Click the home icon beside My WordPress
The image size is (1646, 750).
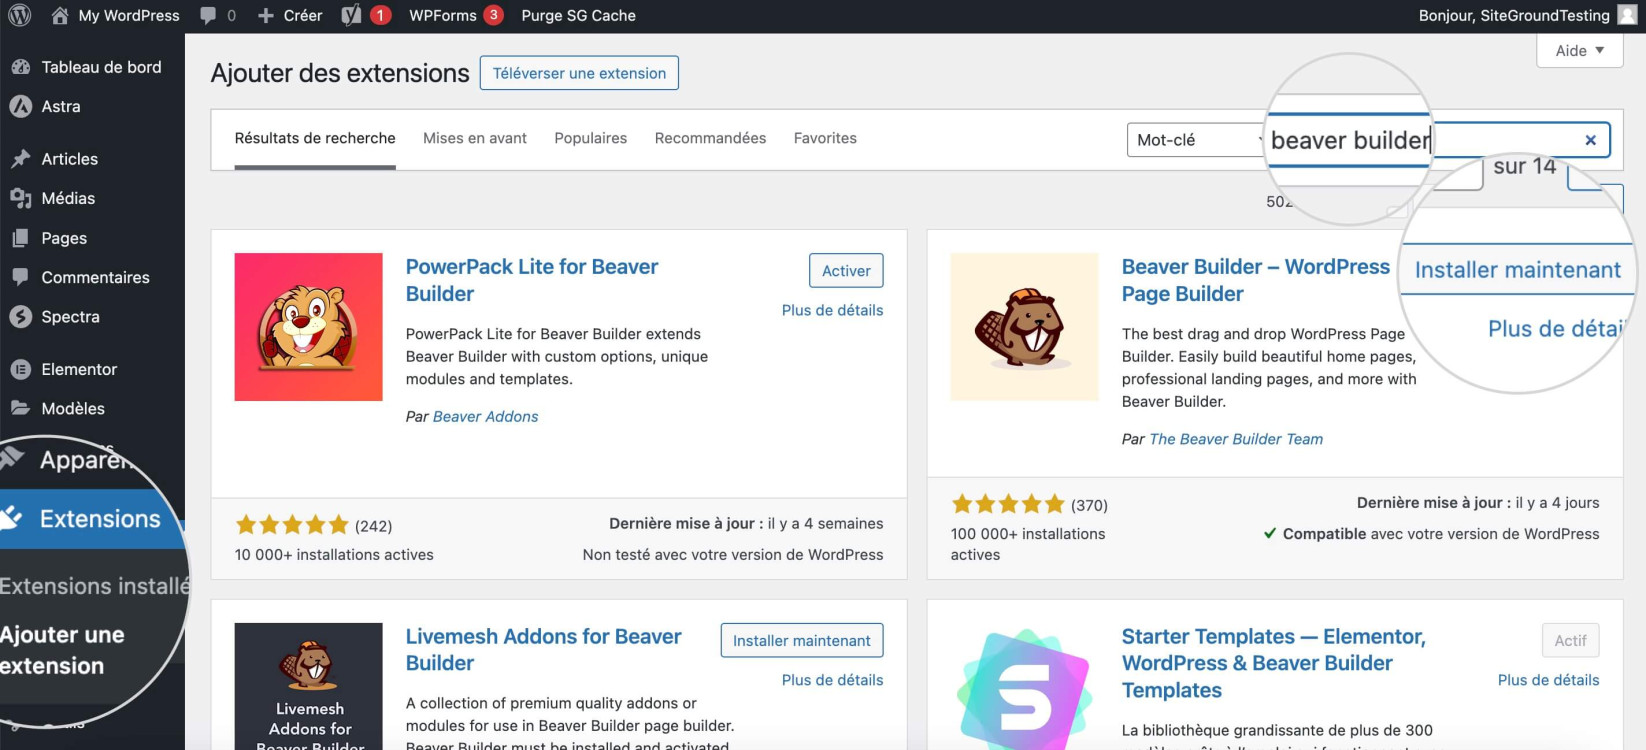(x=60, y=15)
